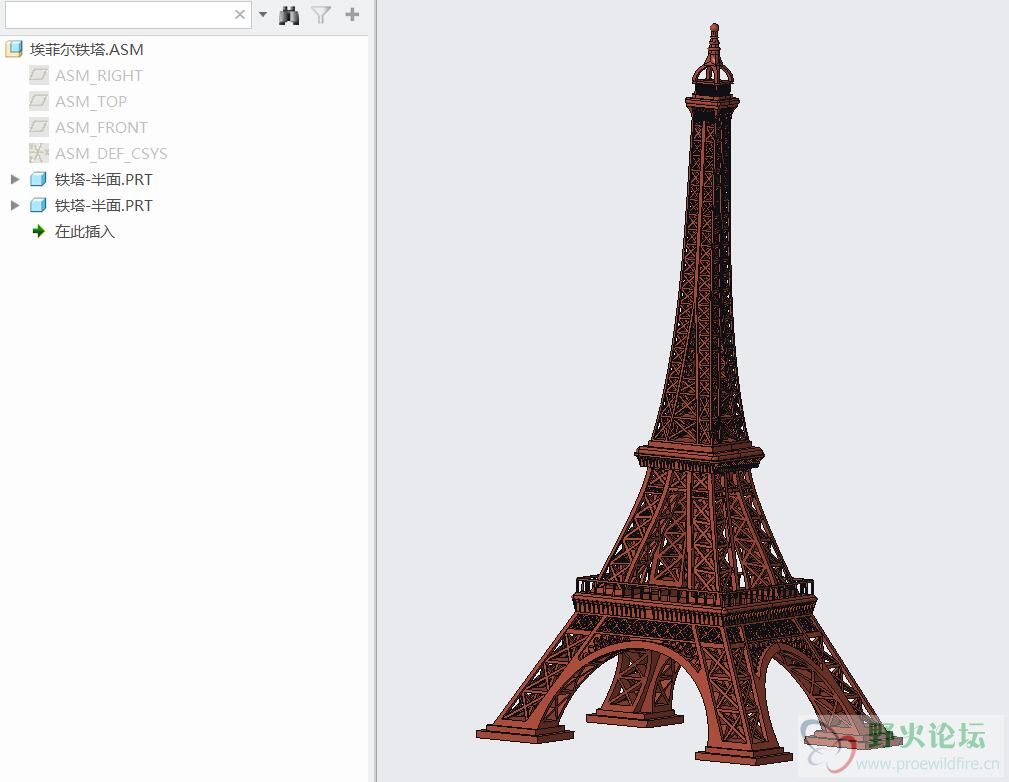Select the ASM_FRONT datum plane
This screenshot has height=782, width=1009.
(x=102, y=127)
